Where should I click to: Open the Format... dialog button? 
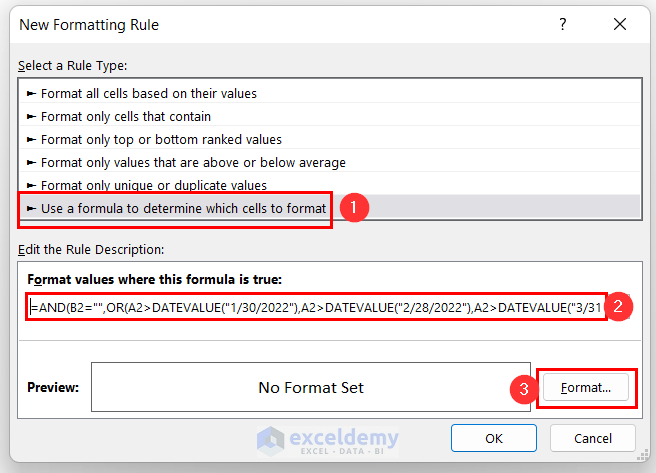[x=586, y=387]
